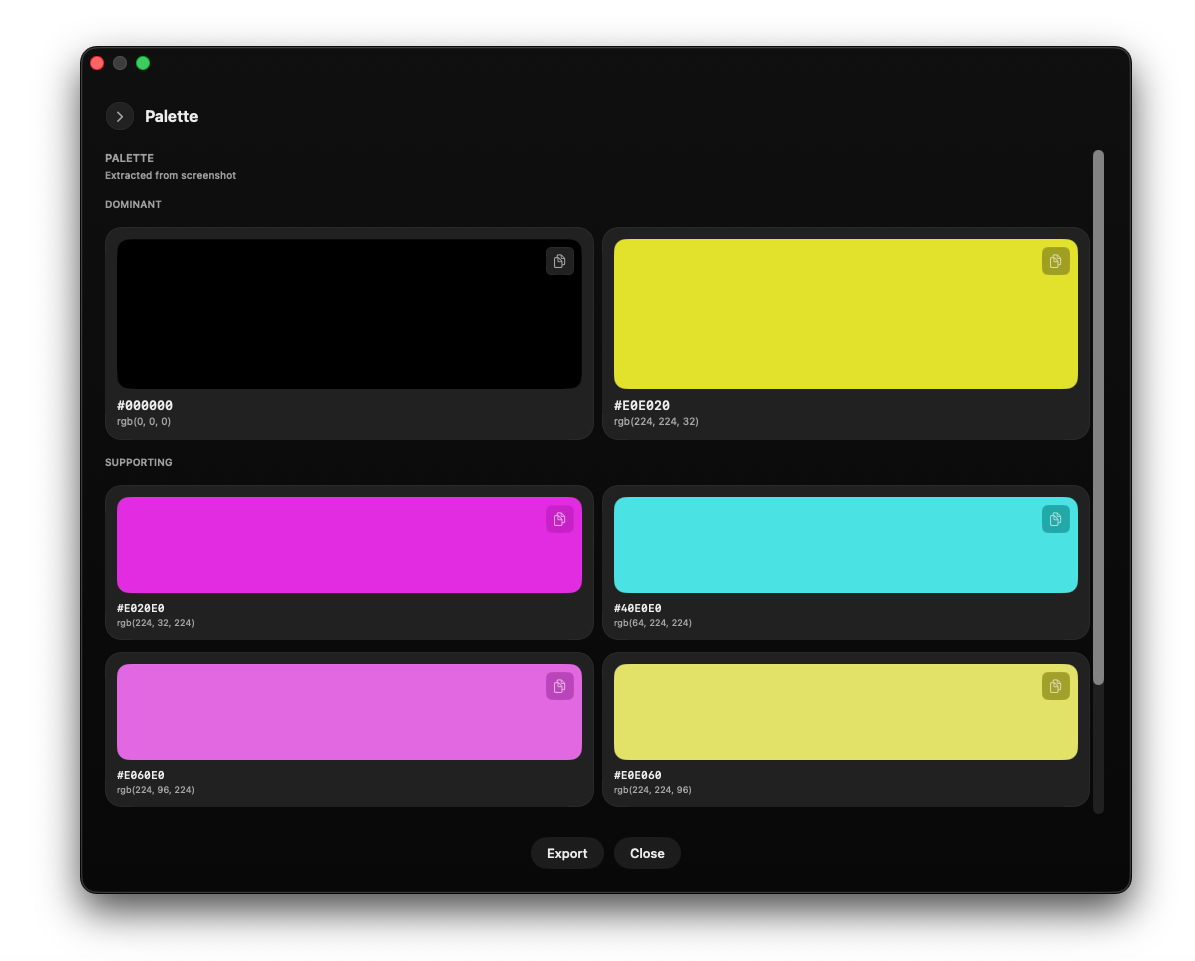Copy the pale yellow #E0E060 color value

pos(1055,686)
